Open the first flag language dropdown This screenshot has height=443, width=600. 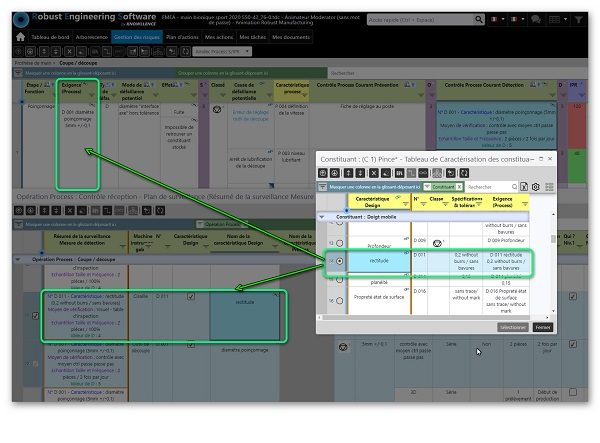coord(497,19)
